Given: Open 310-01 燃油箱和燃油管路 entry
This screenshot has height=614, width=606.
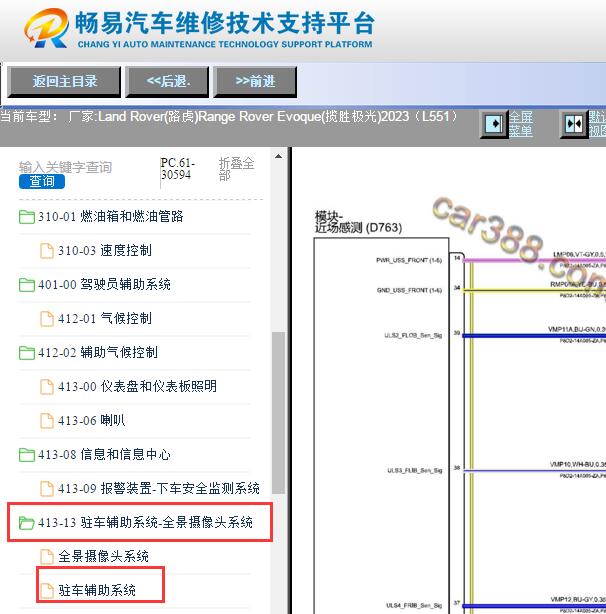Looking at the screenshot, I should (x=110, y=217).
